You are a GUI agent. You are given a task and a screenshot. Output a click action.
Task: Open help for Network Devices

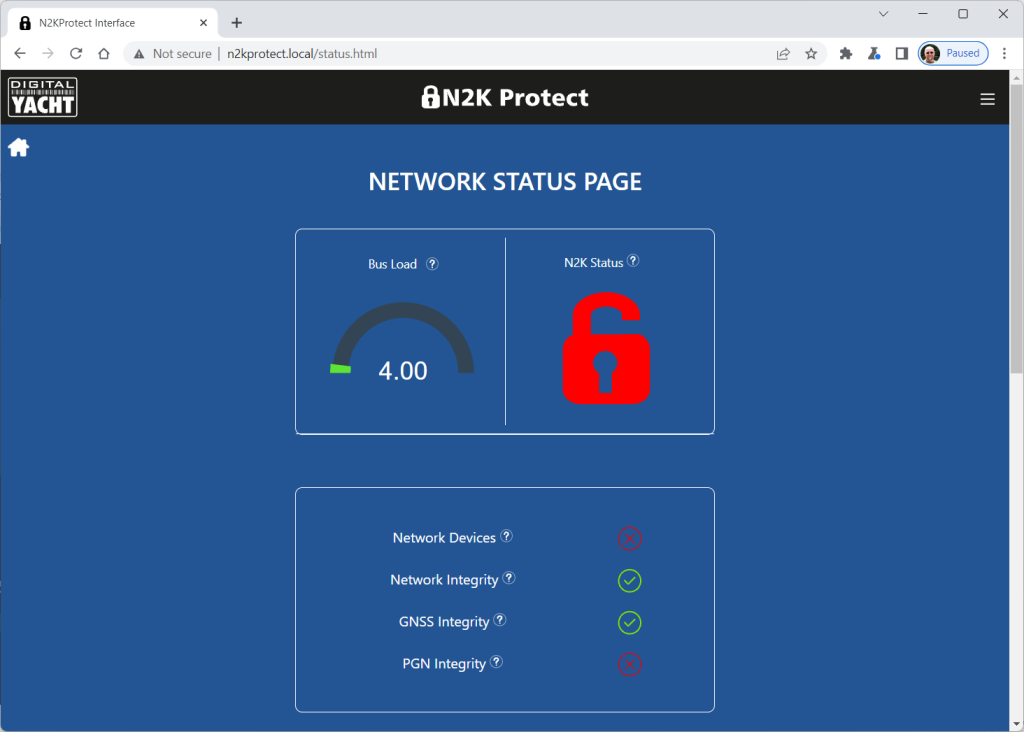tap(507, 536)
